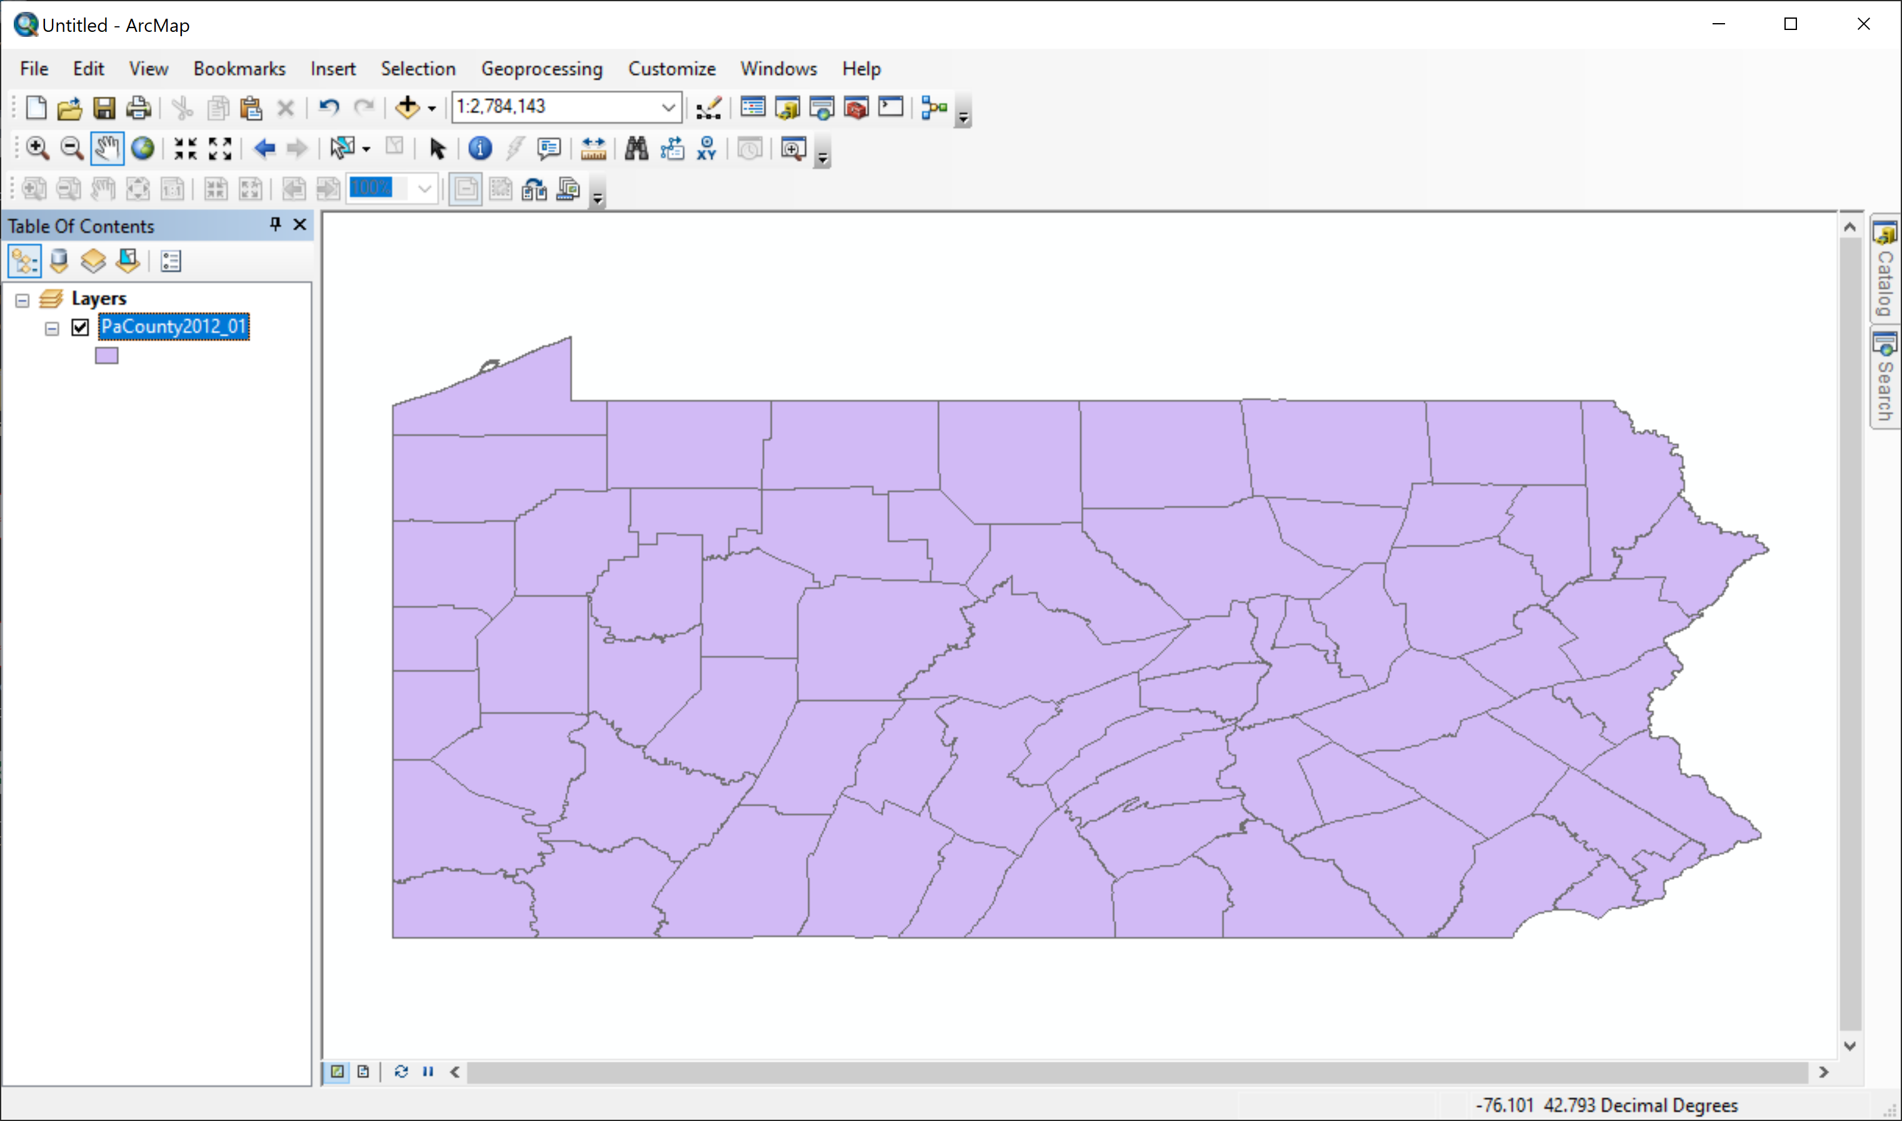
Task: Select Features tool in Tools toolbar
Action: point(343,149)
